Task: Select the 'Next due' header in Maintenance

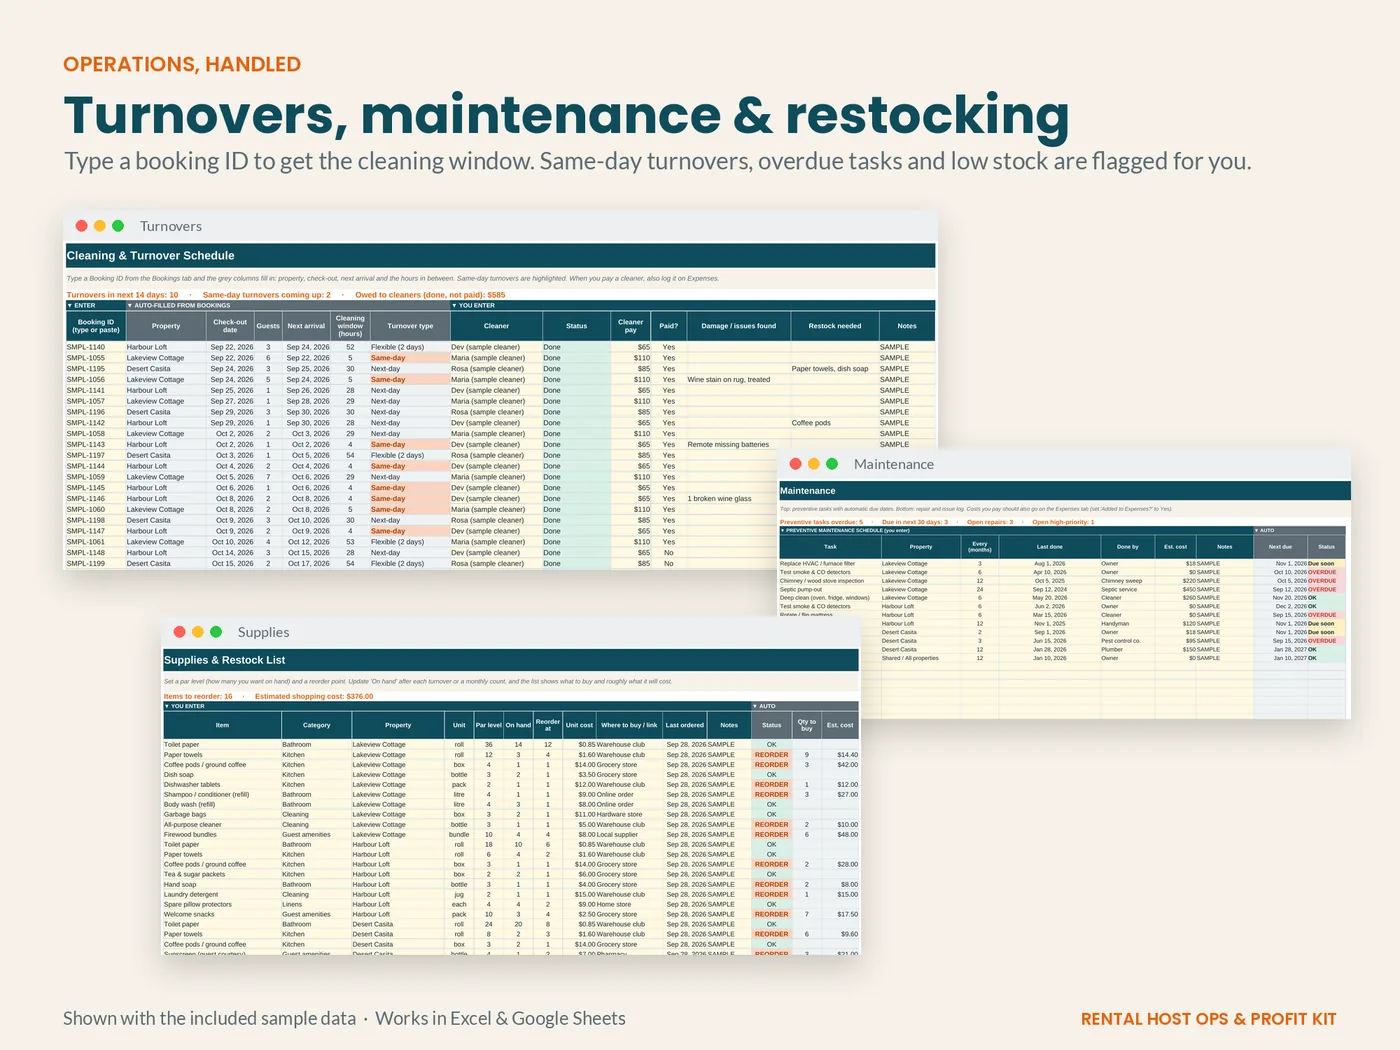Action: tap(1280, 547)
